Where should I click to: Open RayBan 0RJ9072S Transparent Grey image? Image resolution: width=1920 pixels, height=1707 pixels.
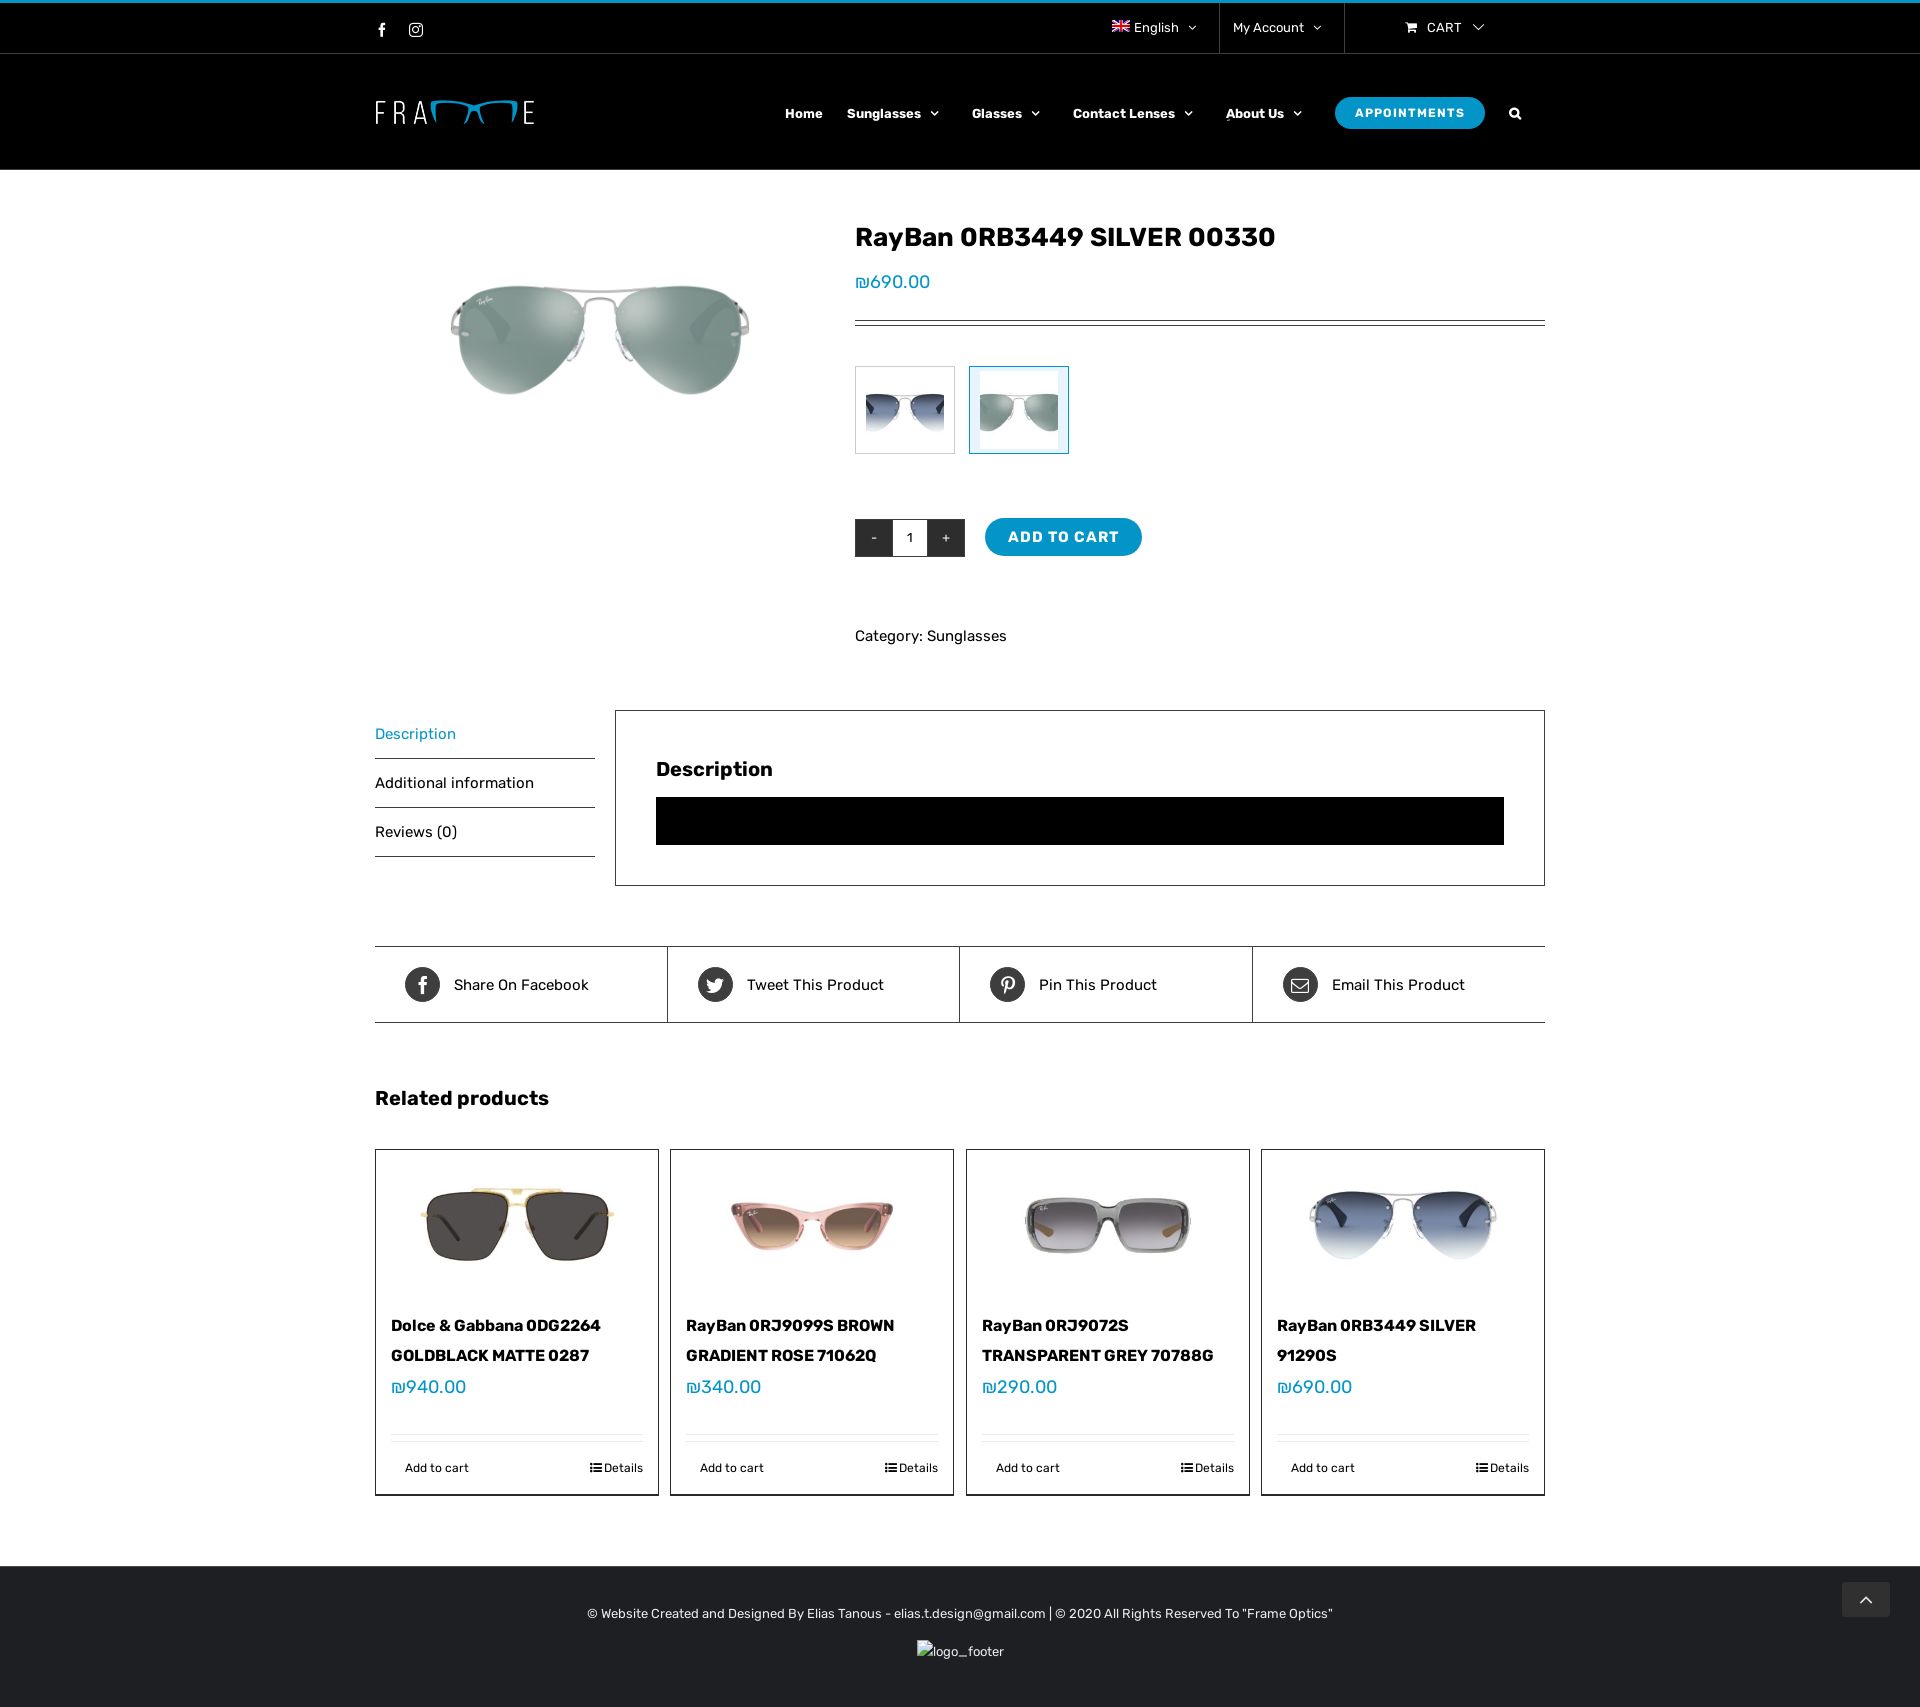1108,1225
